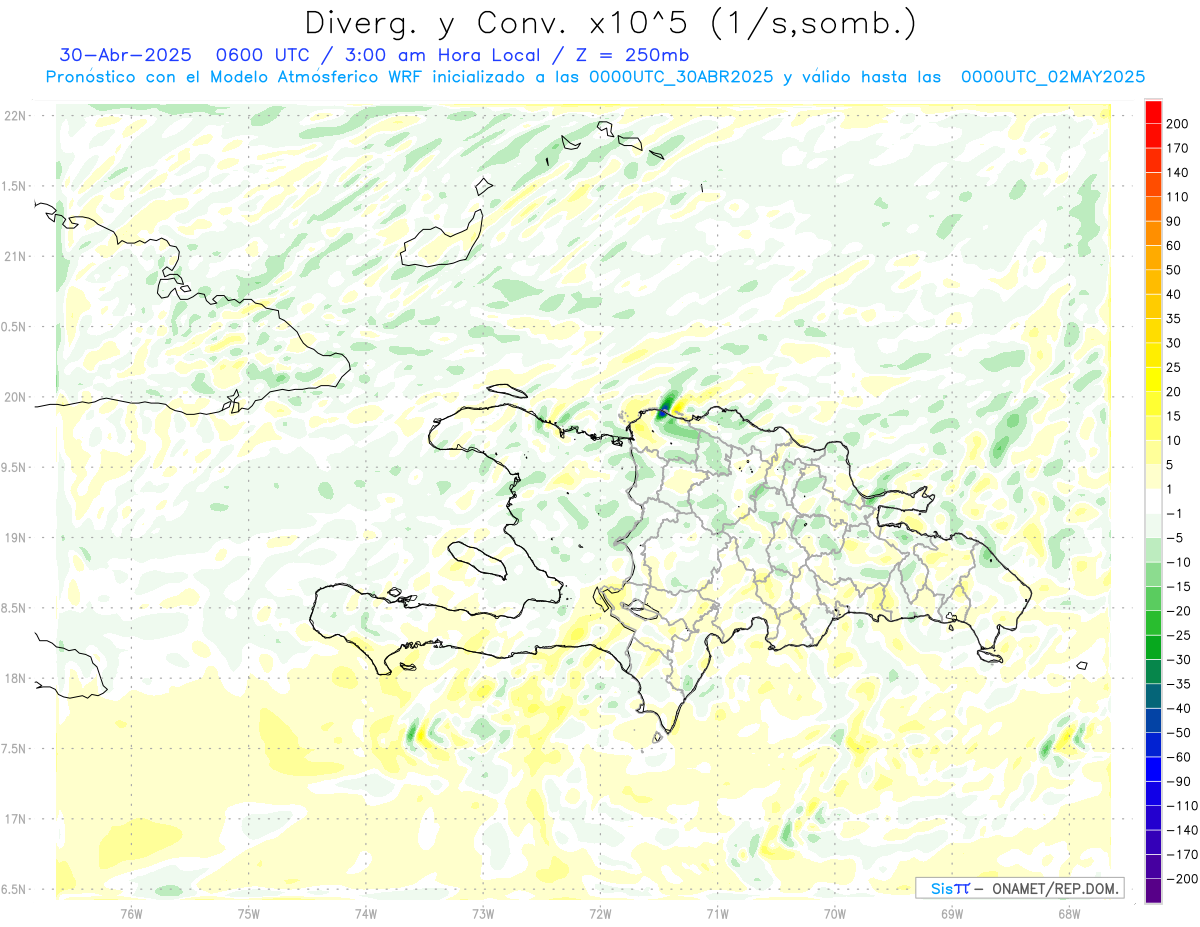Viewport: 1200px width, 927px height.
Task: Click the 6.5N latitude label
Action: [13, 890]
